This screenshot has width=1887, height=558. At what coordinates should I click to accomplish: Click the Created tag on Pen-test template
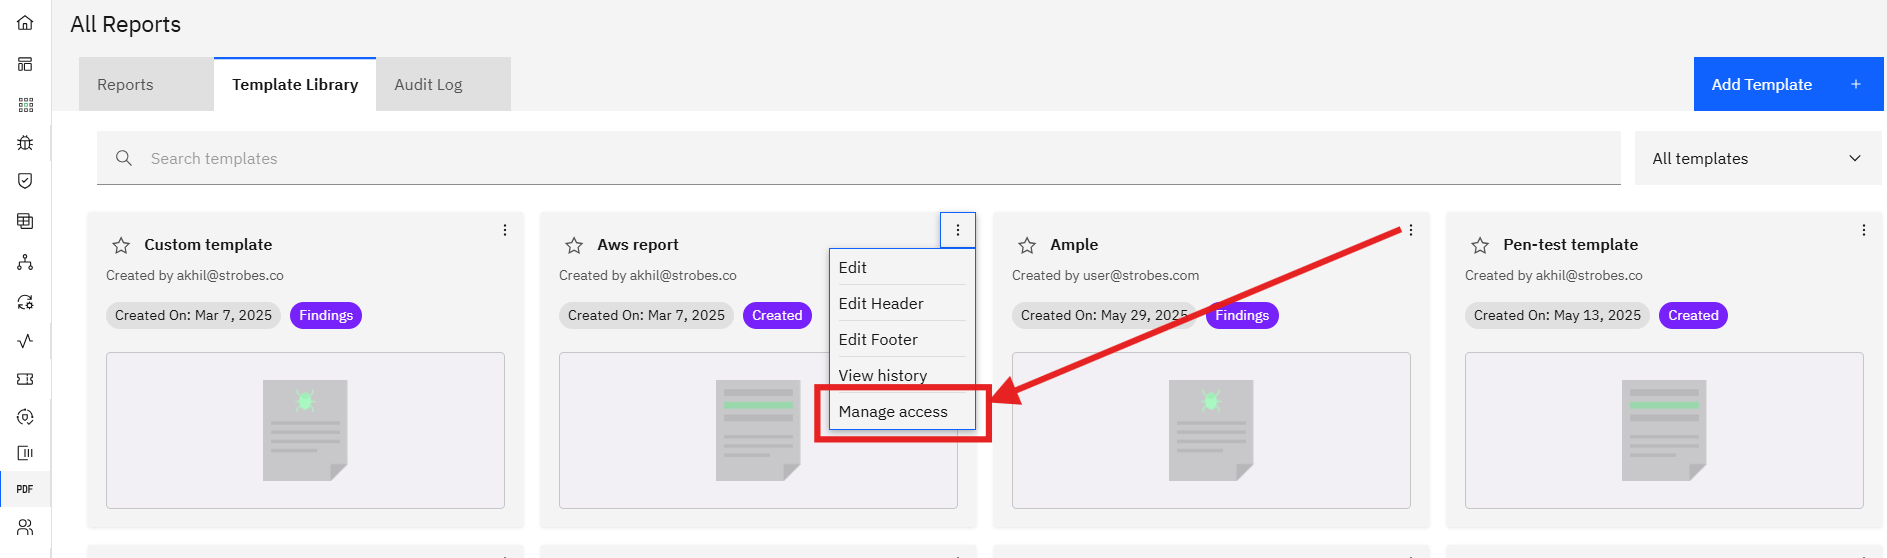[x=1693, y=315]
